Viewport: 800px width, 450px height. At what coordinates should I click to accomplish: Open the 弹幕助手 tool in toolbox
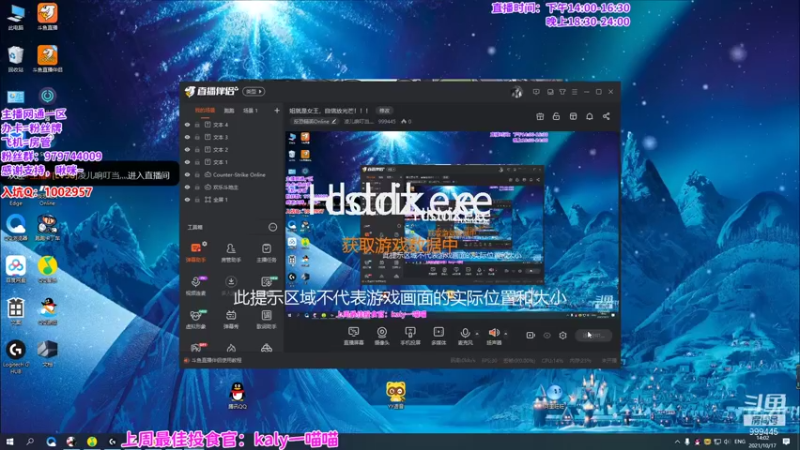pos(196,252)
